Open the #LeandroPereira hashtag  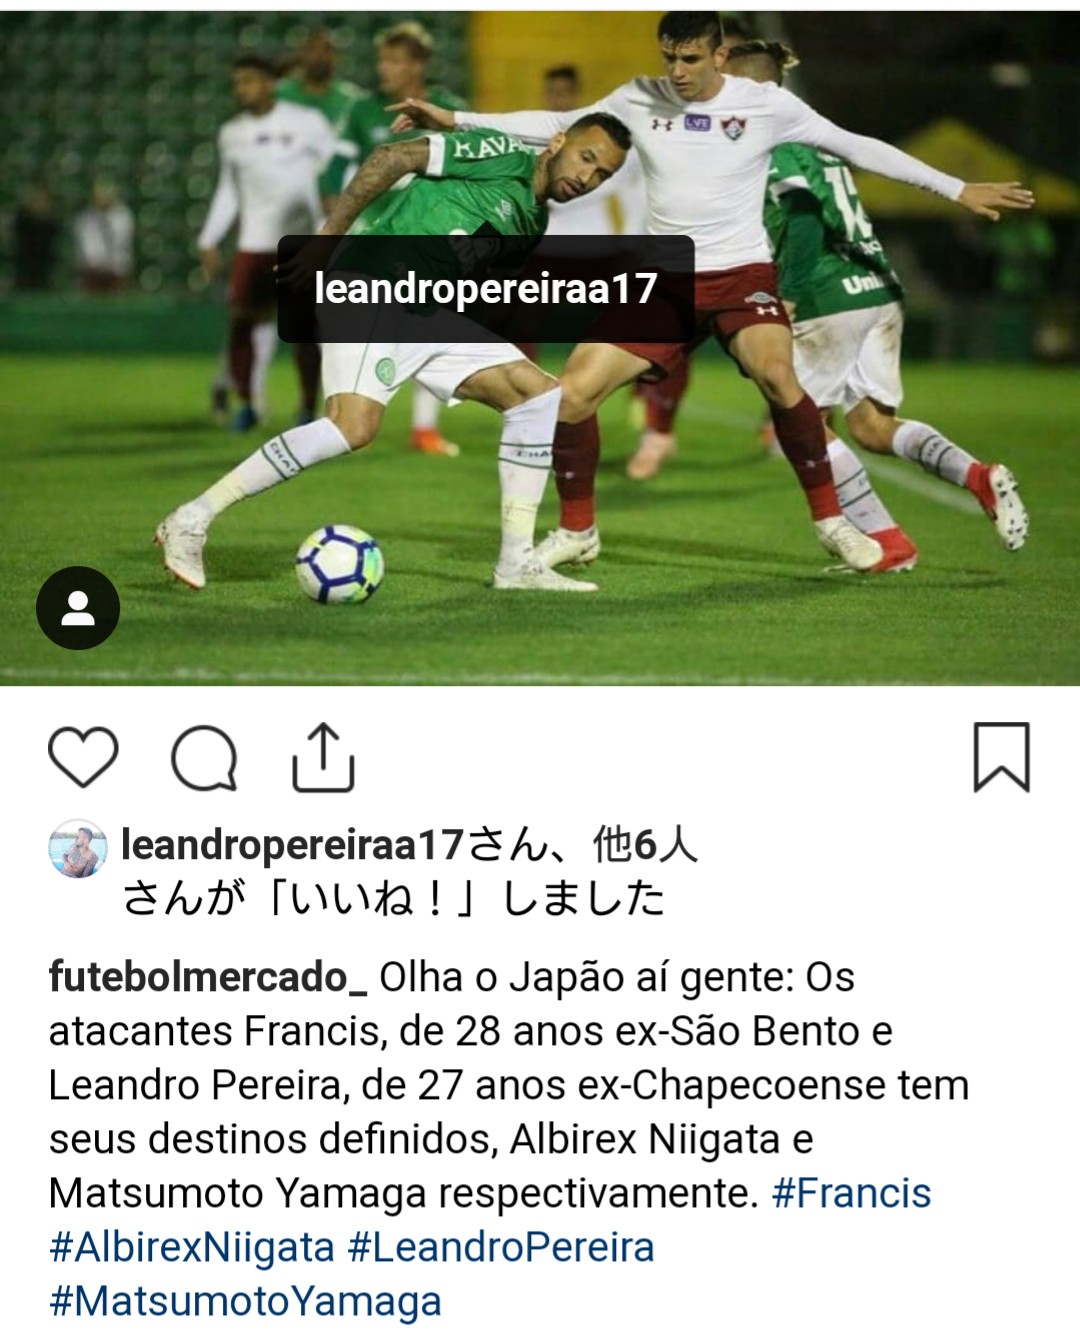501,1247
